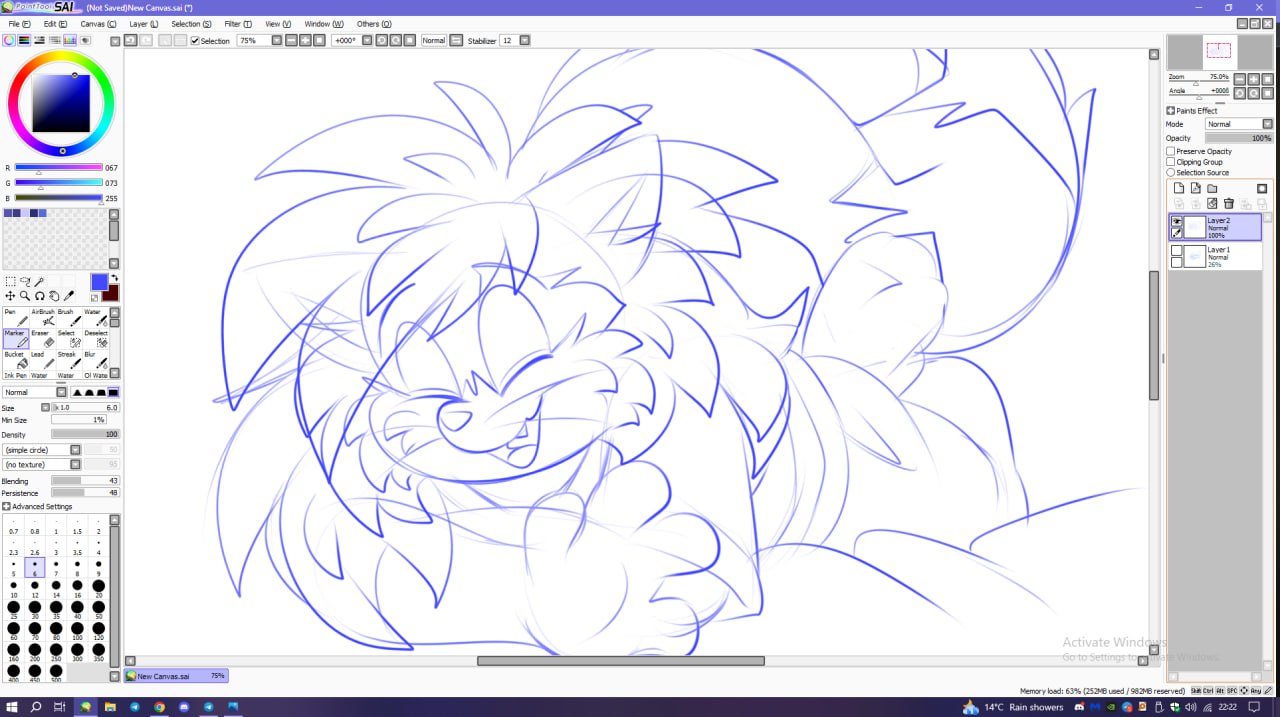
Task: Check the Clipping Group option
Action: pos(1171,162)
